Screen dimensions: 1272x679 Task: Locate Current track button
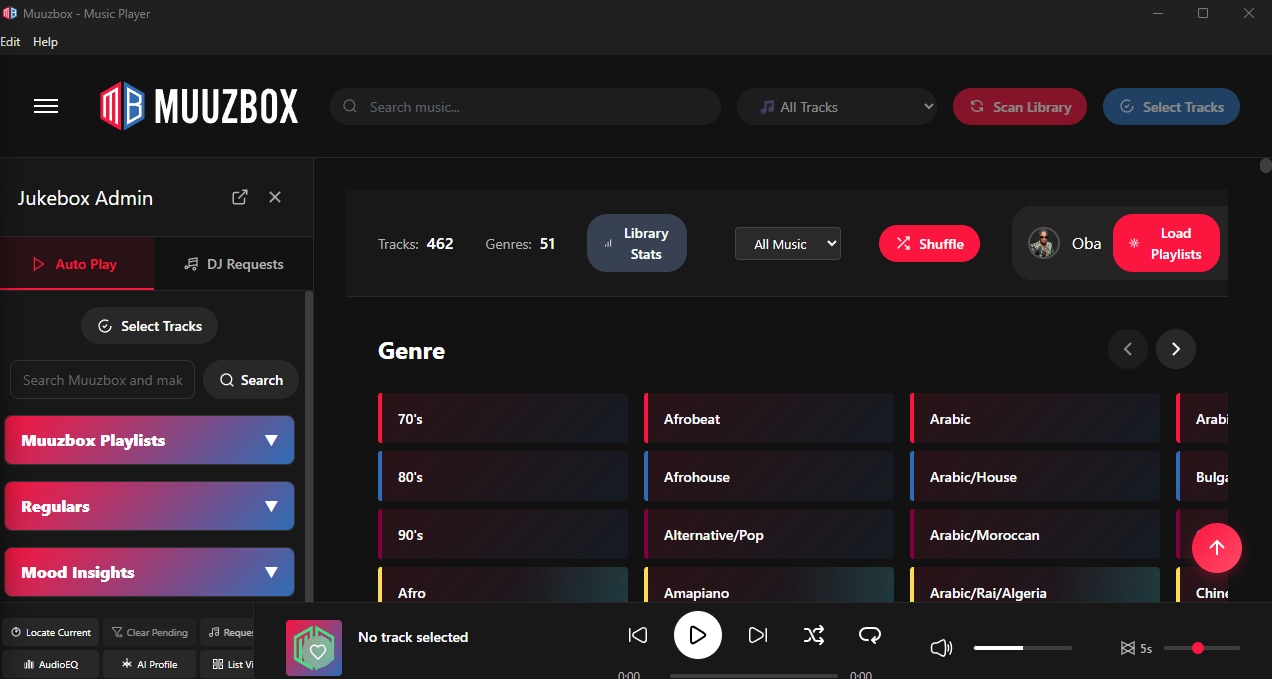coord(50,632)
